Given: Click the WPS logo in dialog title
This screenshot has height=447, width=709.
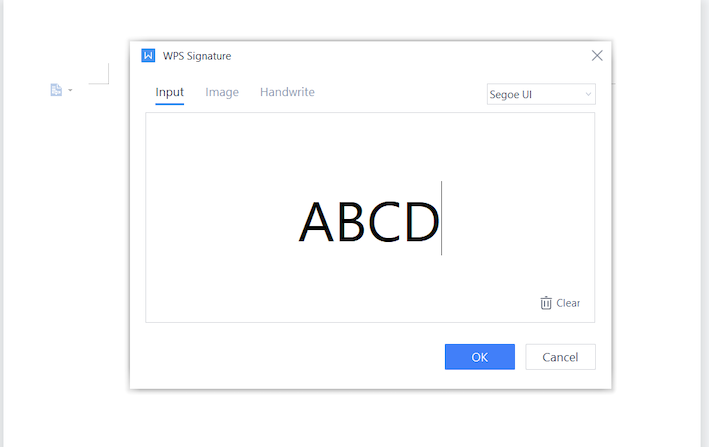Looking at the screenshot, I should (x=148, y=56).
